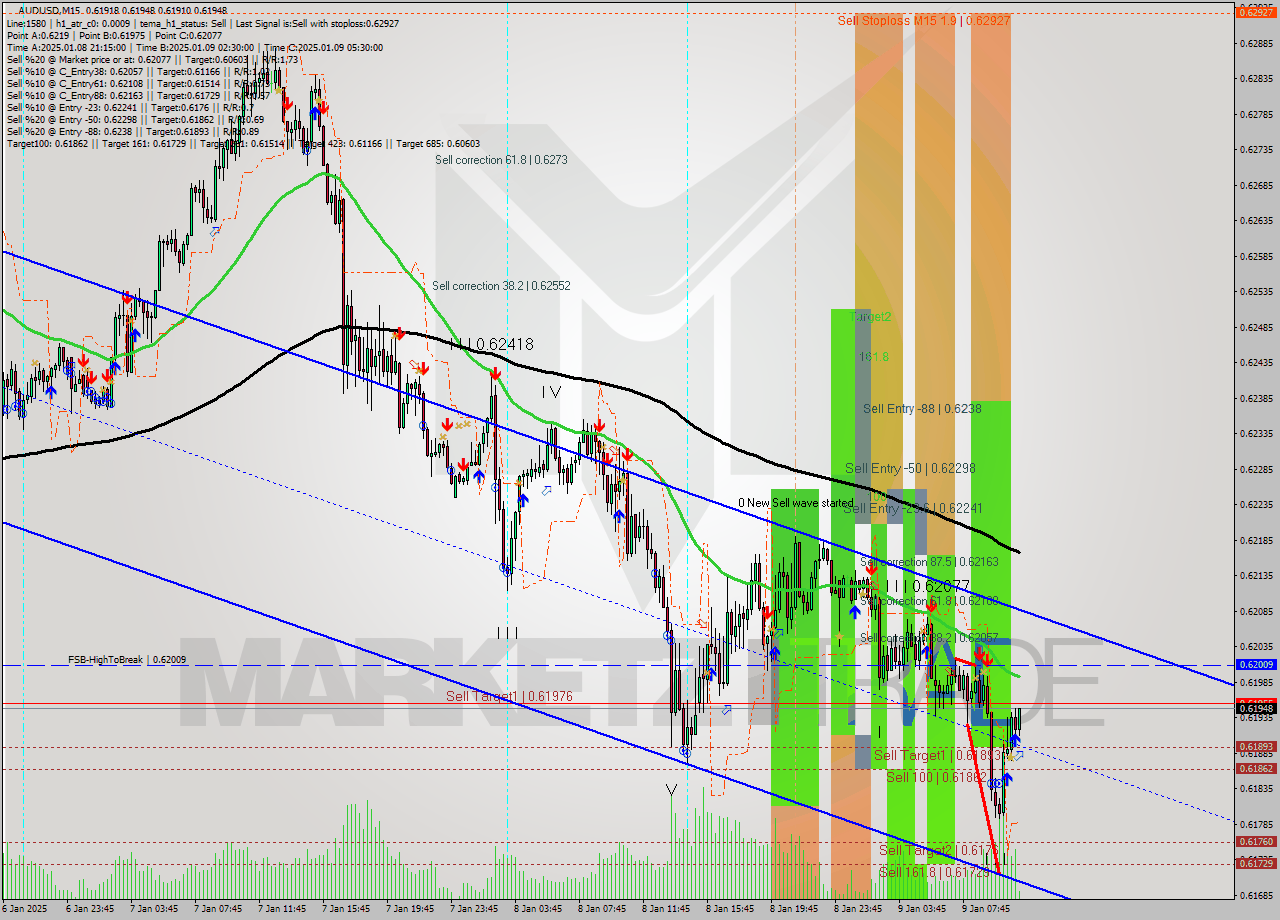
Task: Click the red 0.61729 price axis tag
Action: pyautogui.click(x=1256, y=863)
